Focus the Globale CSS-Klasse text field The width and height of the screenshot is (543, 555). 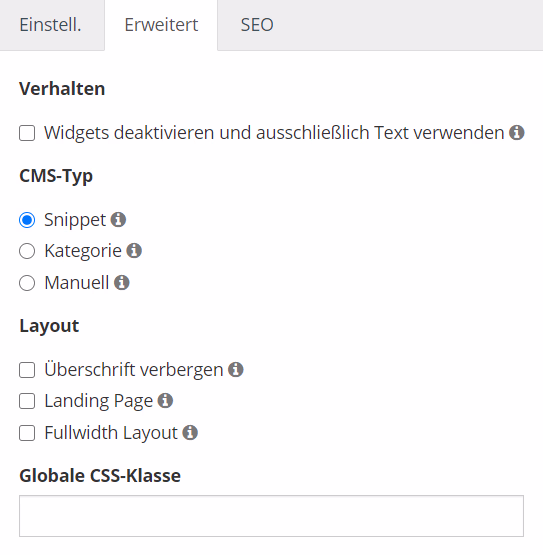coord(272,516)
